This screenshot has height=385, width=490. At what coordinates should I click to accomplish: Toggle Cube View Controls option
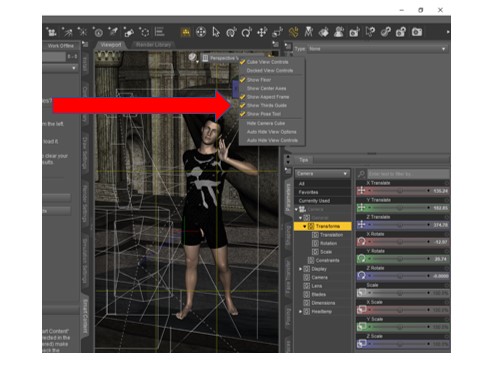267,62
